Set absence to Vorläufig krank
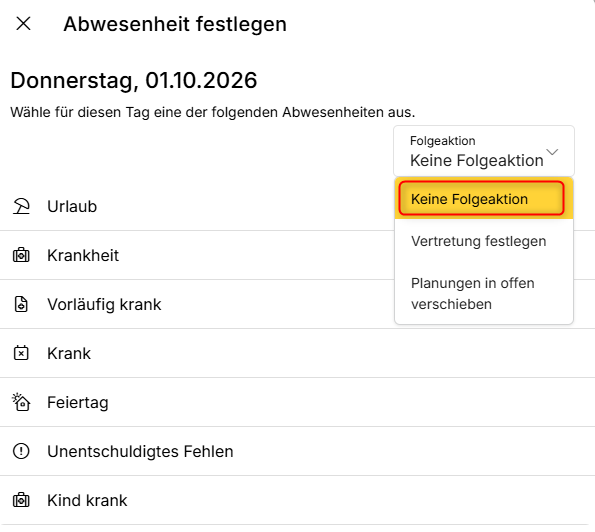The image size is (595, 532). click(197, 304)
